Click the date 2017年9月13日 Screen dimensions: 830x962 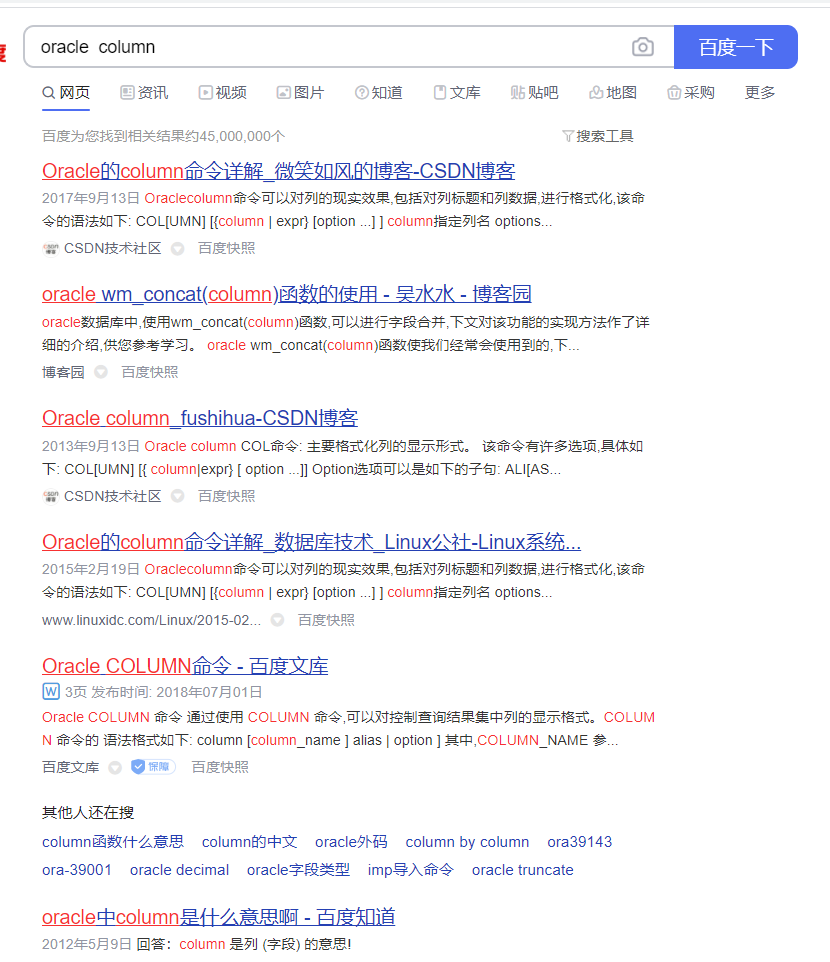tap(91, 198)
